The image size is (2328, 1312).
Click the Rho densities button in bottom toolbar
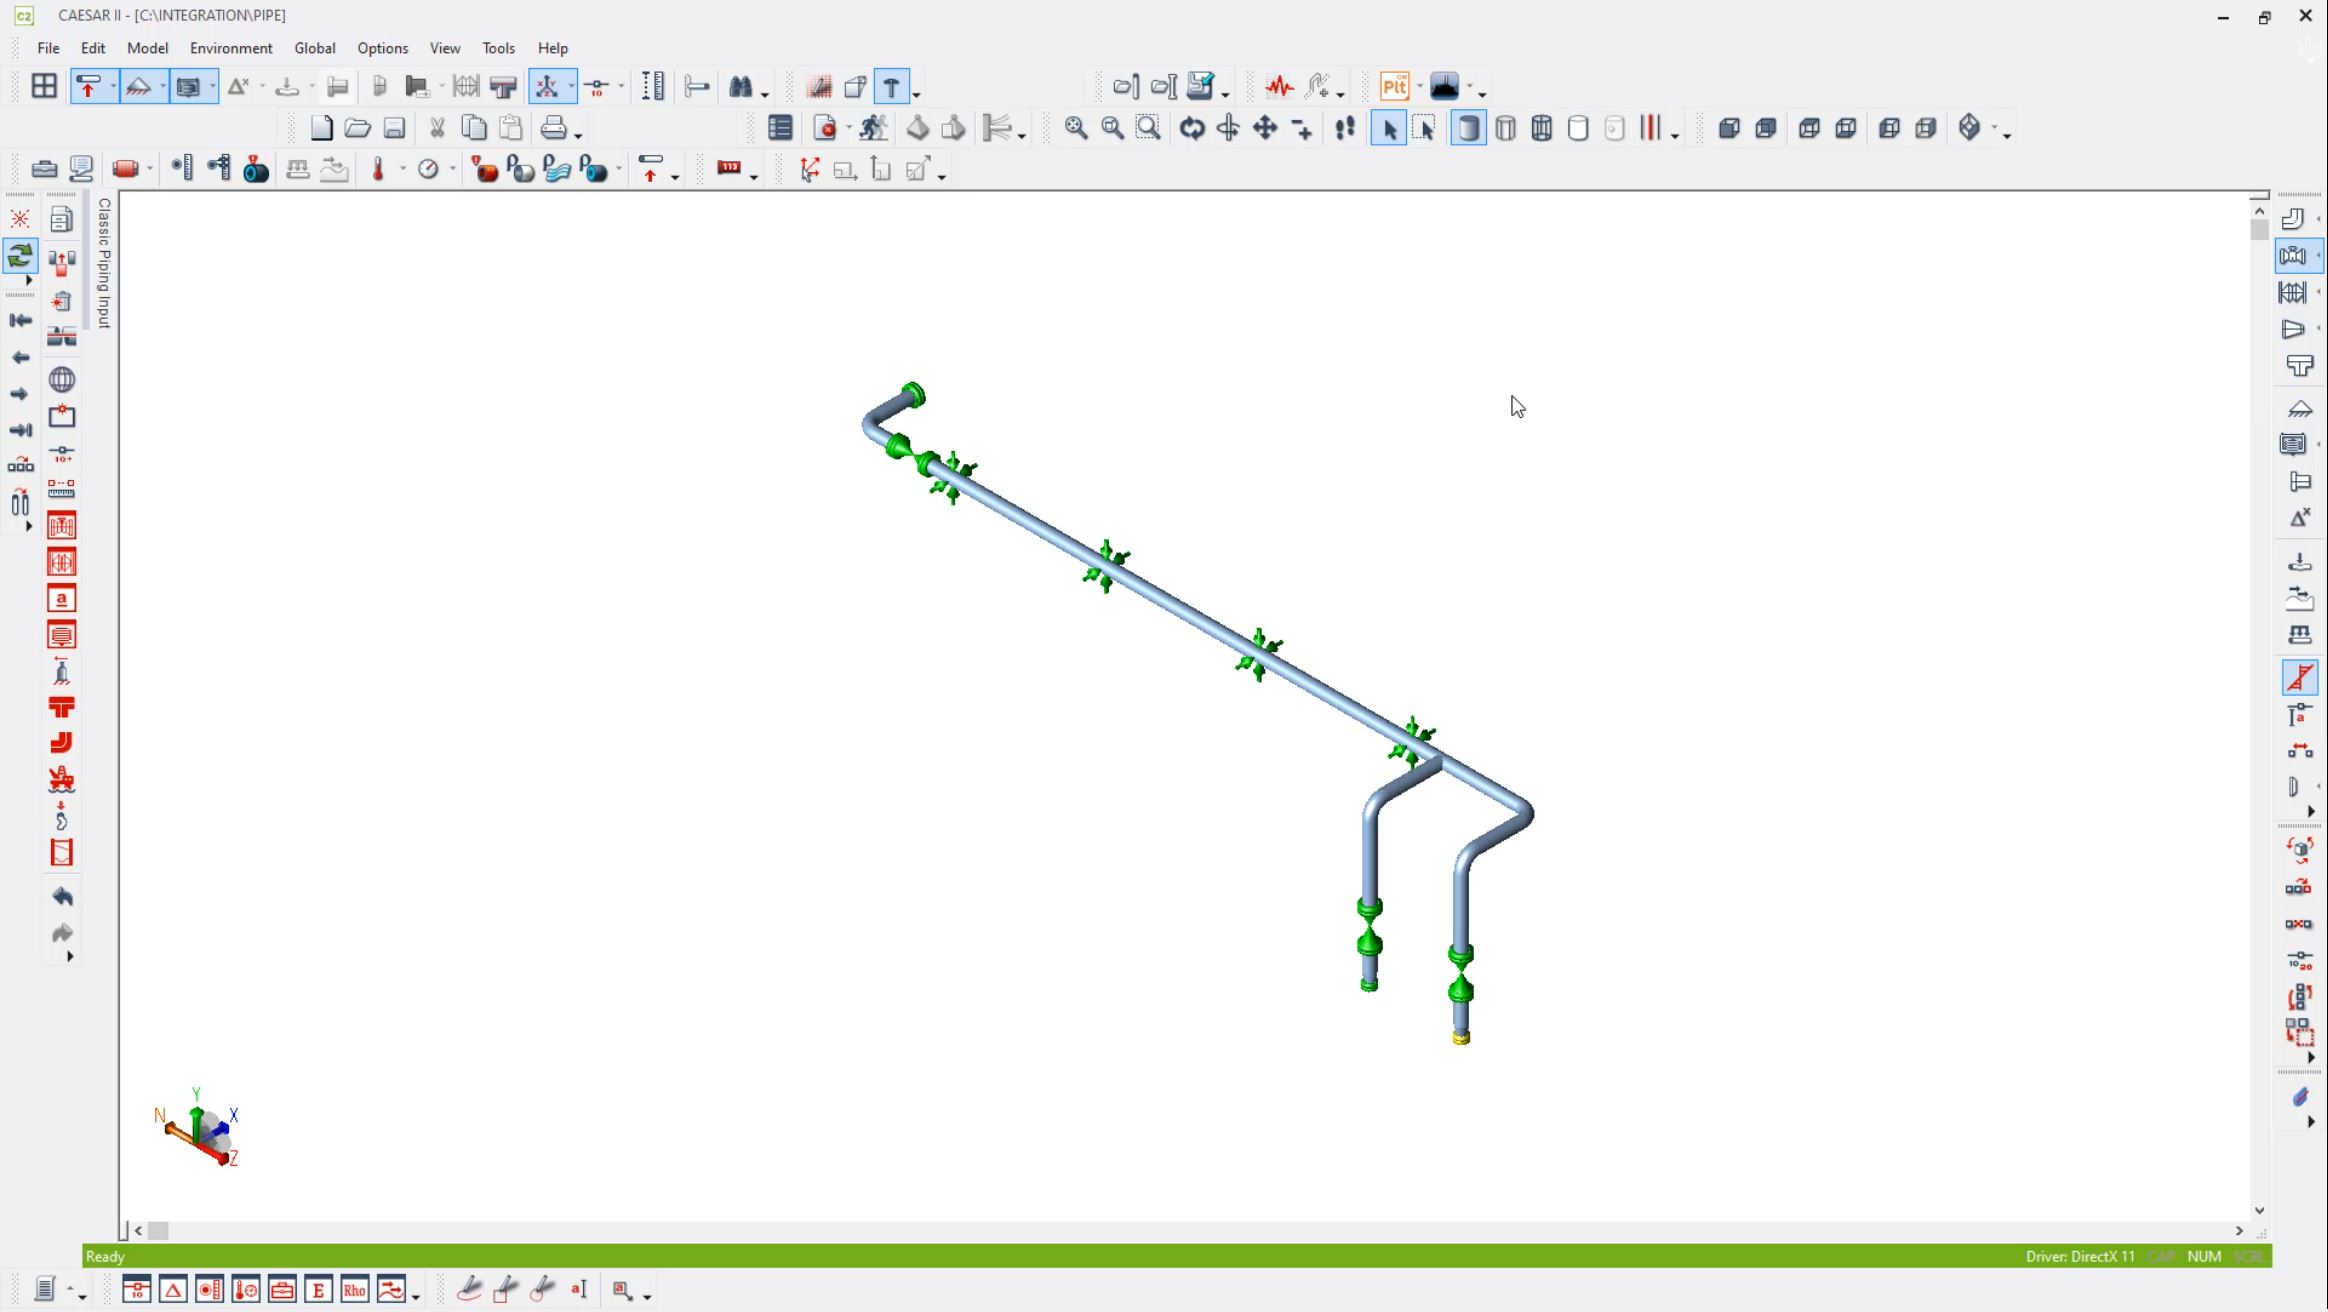coord(354,1290)
